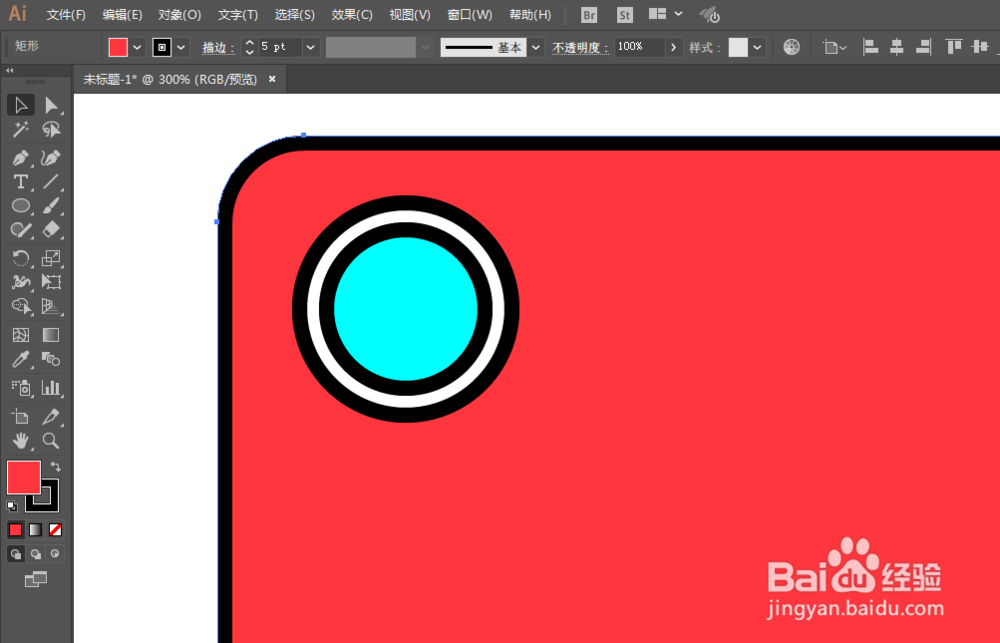Open the 编辑(E) menu
Viewport: 1000px width, 643px height.
click(122, 15)
